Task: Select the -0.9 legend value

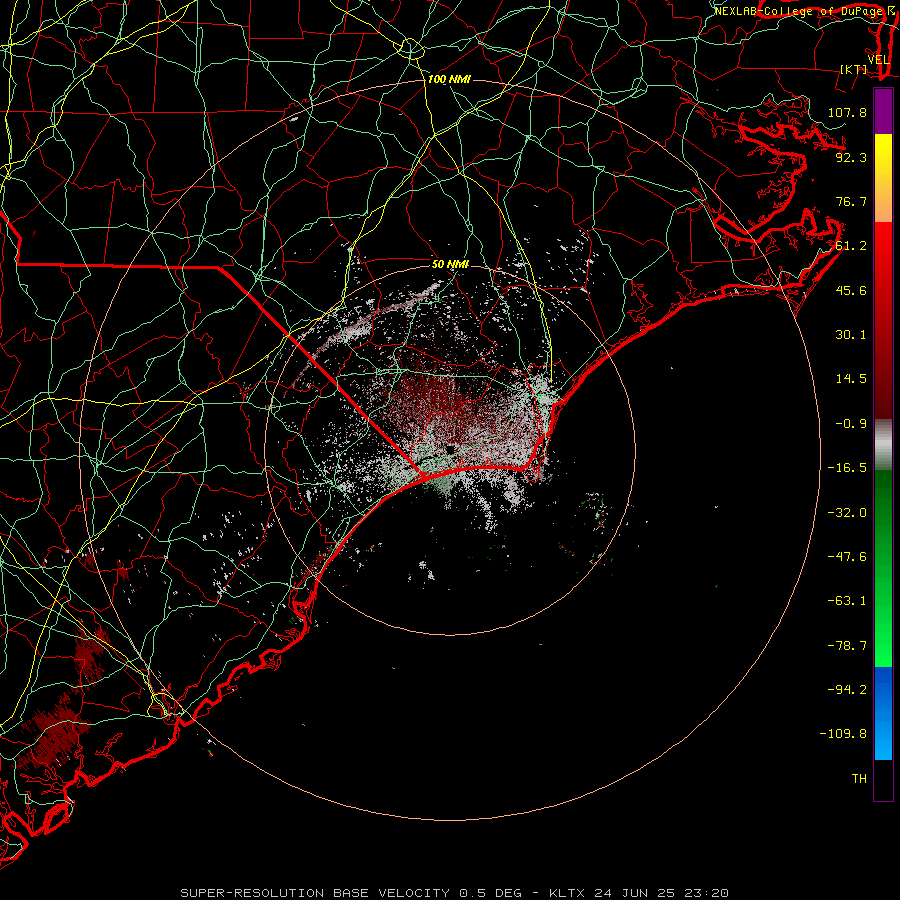Action: 851,424
